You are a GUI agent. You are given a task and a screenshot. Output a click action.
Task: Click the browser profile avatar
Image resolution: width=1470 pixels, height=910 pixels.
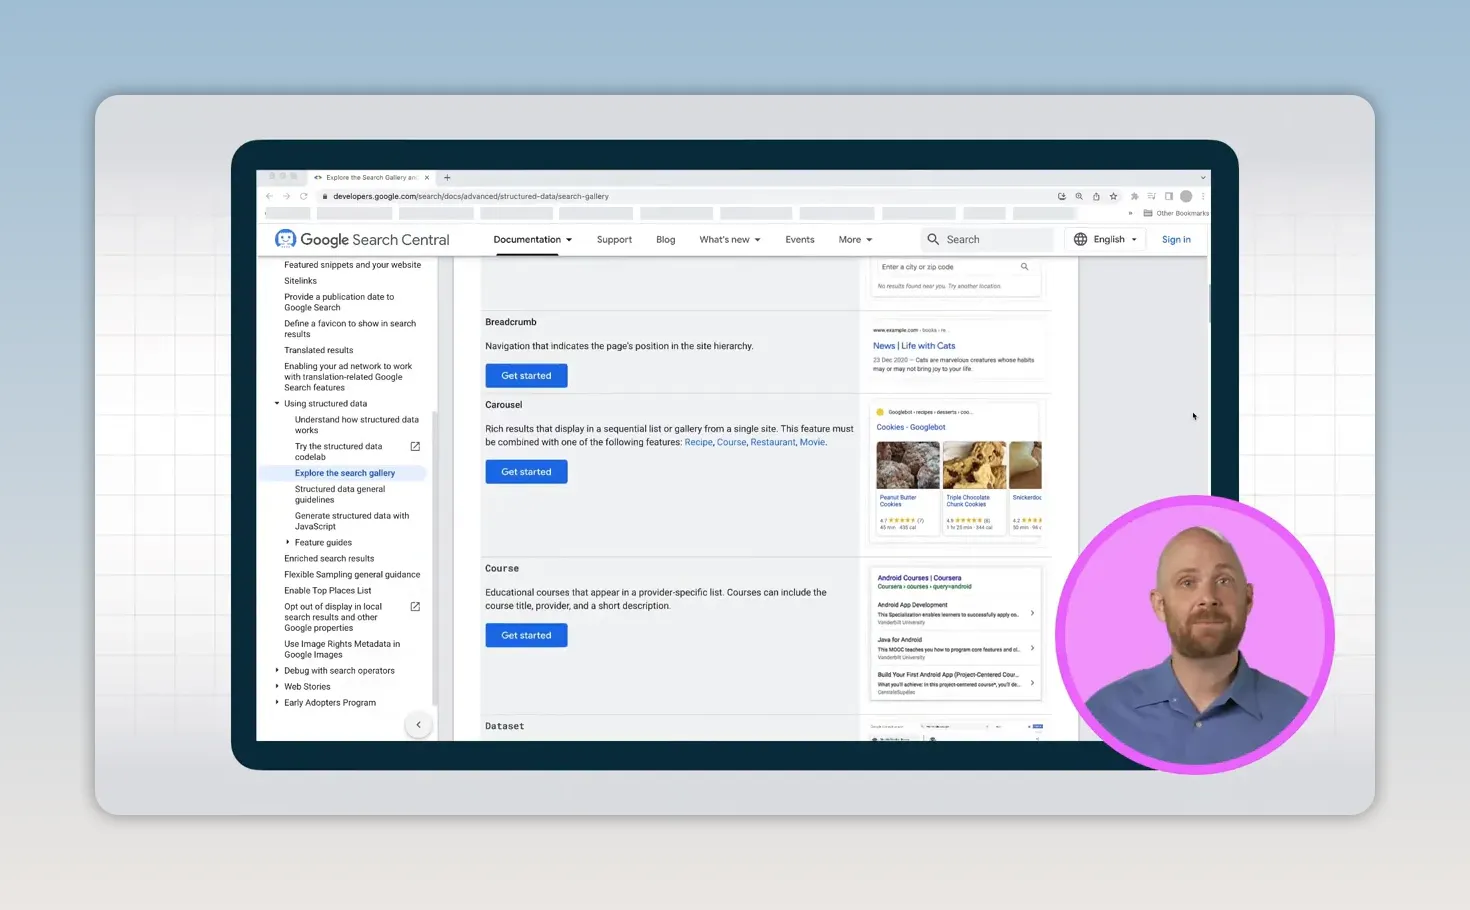pos(1186,196)
